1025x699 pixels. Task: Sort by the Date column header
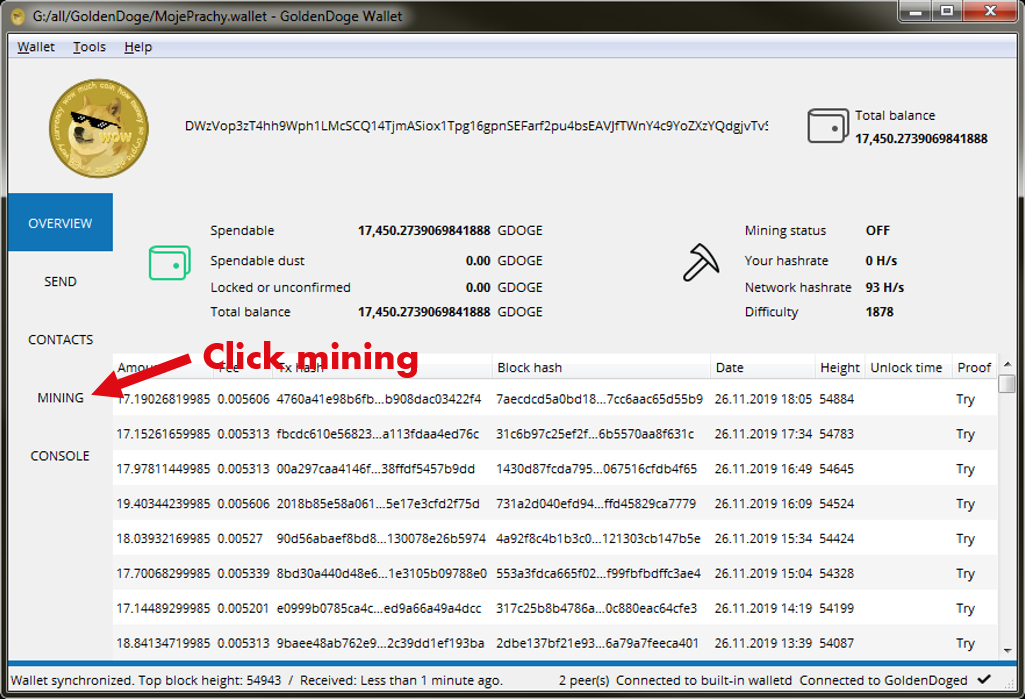pyautogui.click(x=762, y=367)
